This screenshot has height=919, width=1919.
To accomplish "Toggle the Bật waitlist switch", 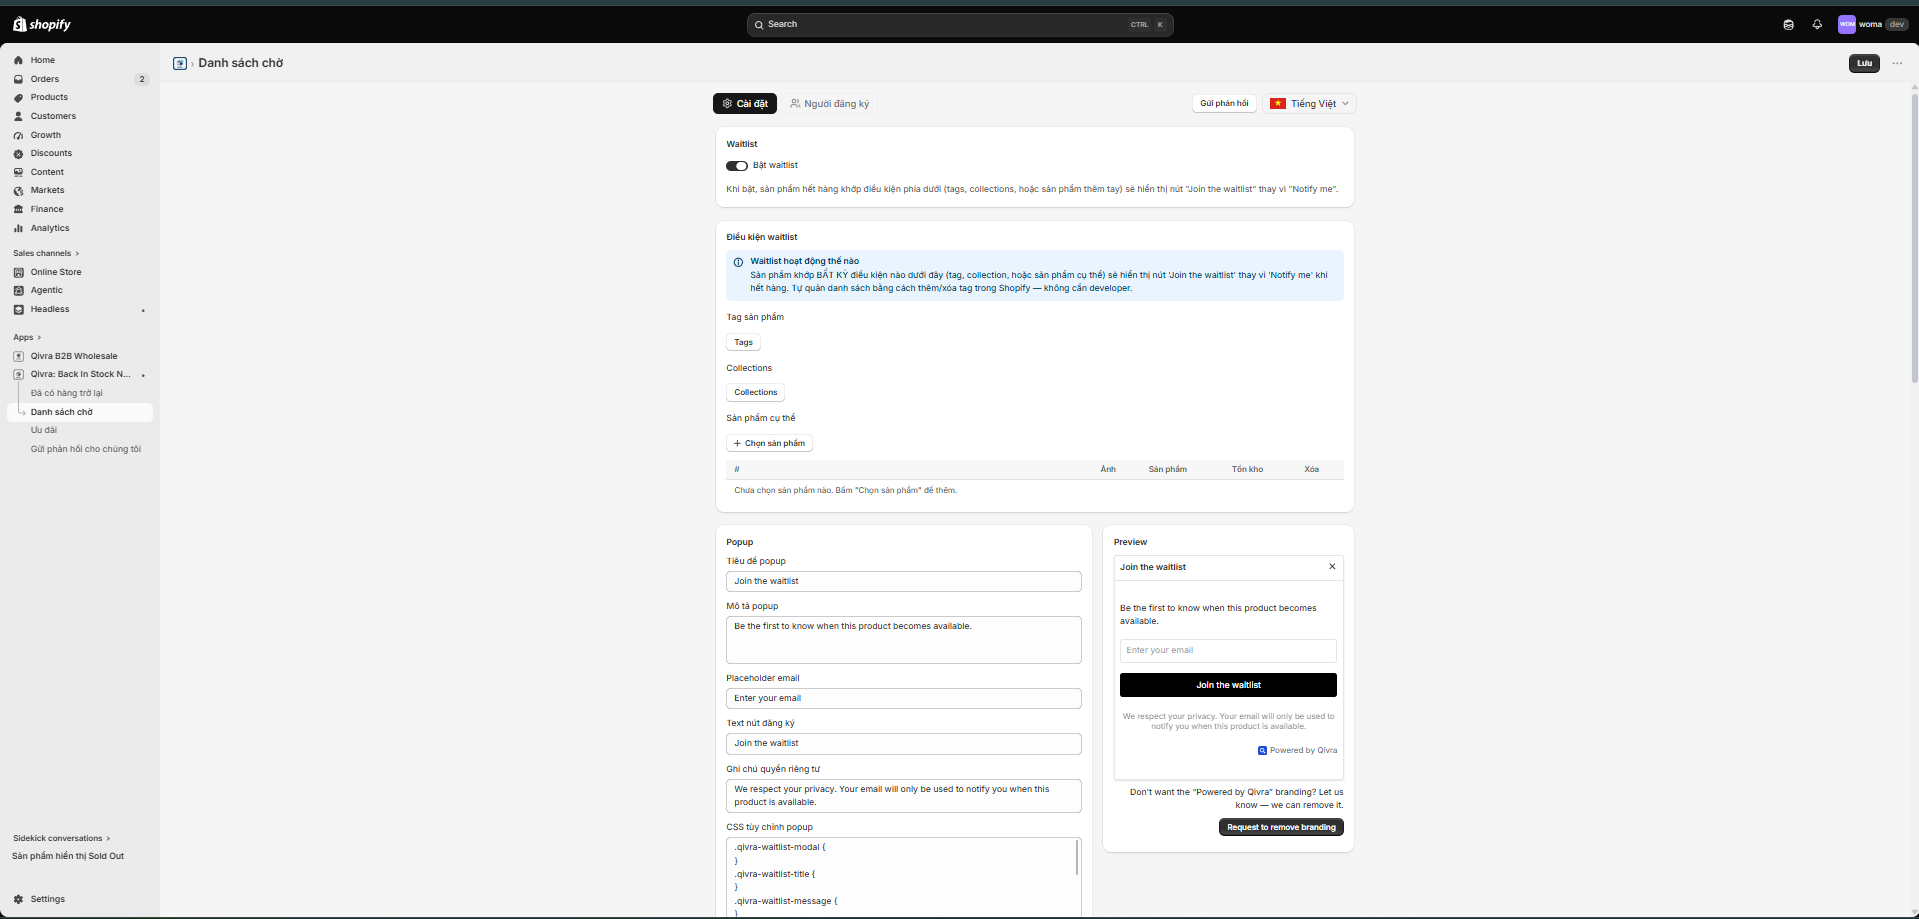I will [x=737, y=166].
